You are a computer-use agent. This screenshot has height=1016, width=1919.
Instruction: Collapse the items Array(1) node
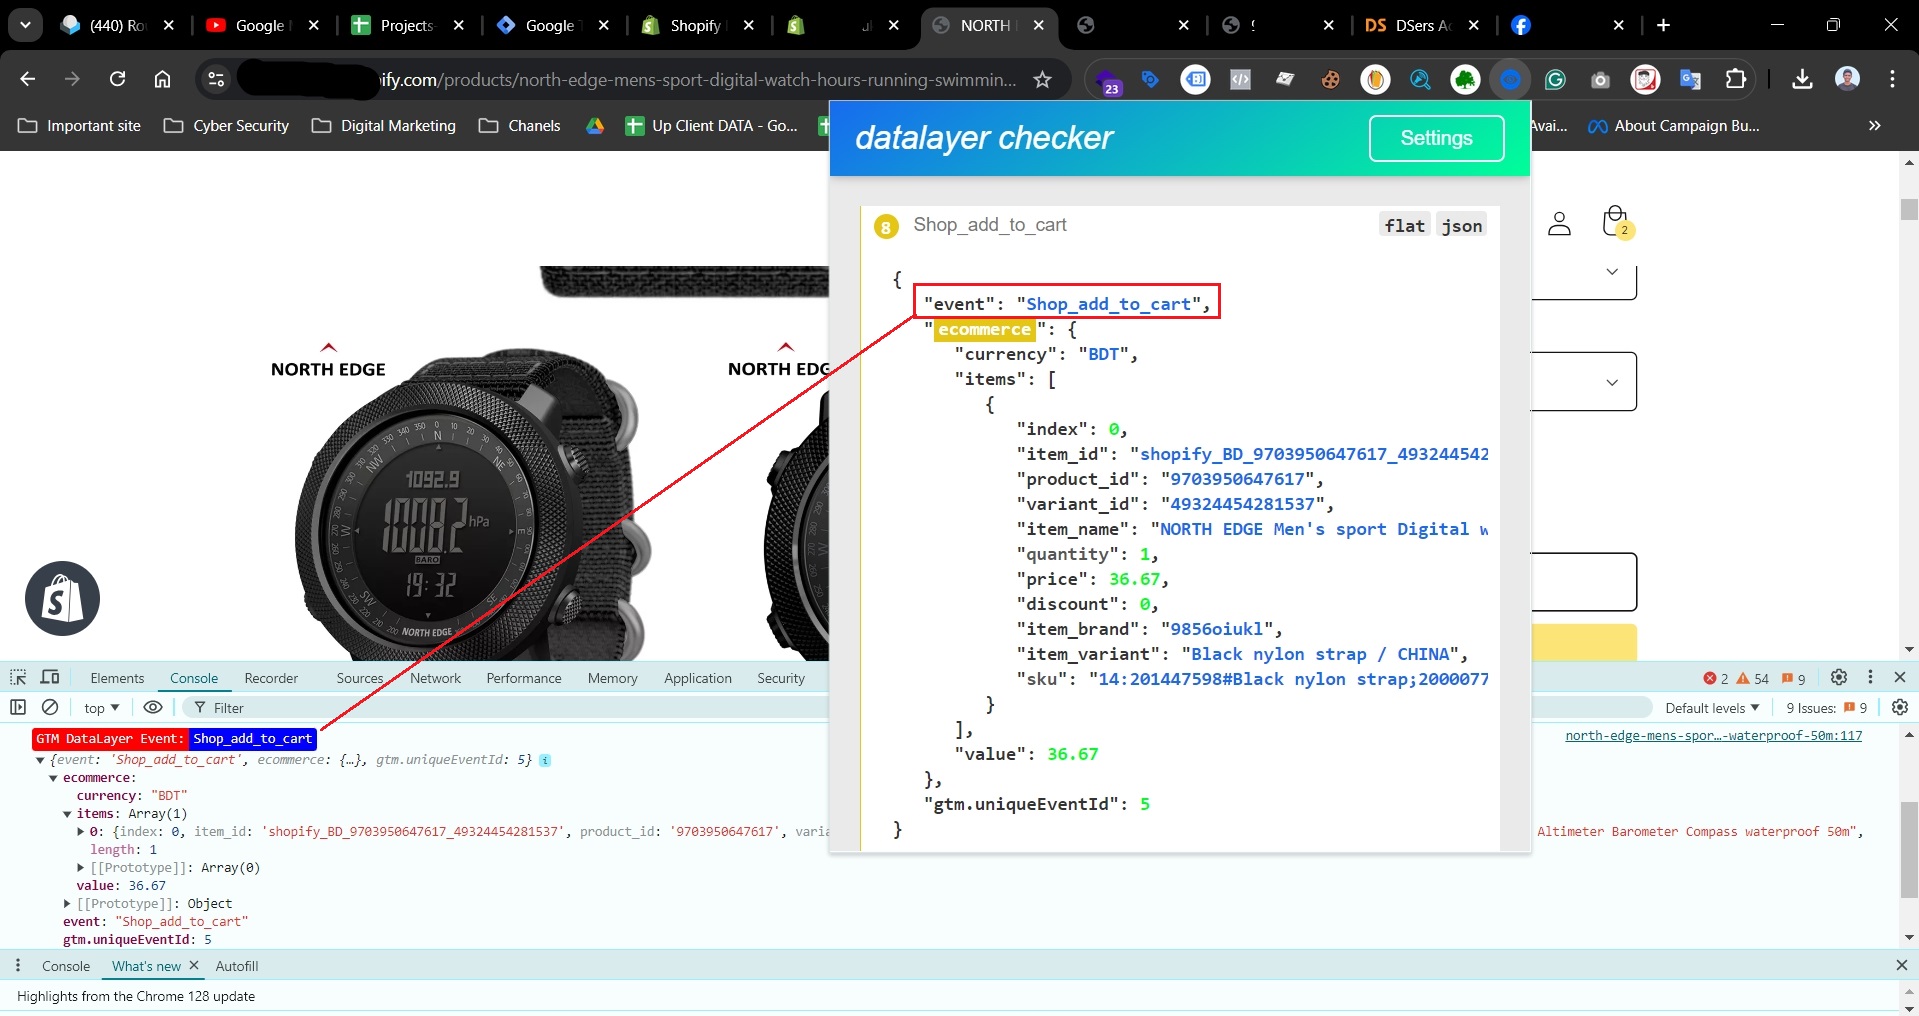click(67, 814)
